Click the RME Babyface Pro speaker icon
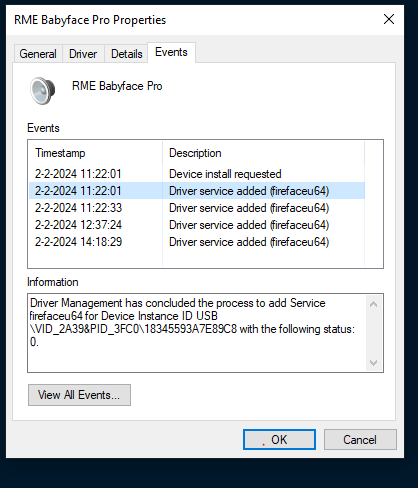This screenshot has height=488, width=418. click(x=43, y=91)
